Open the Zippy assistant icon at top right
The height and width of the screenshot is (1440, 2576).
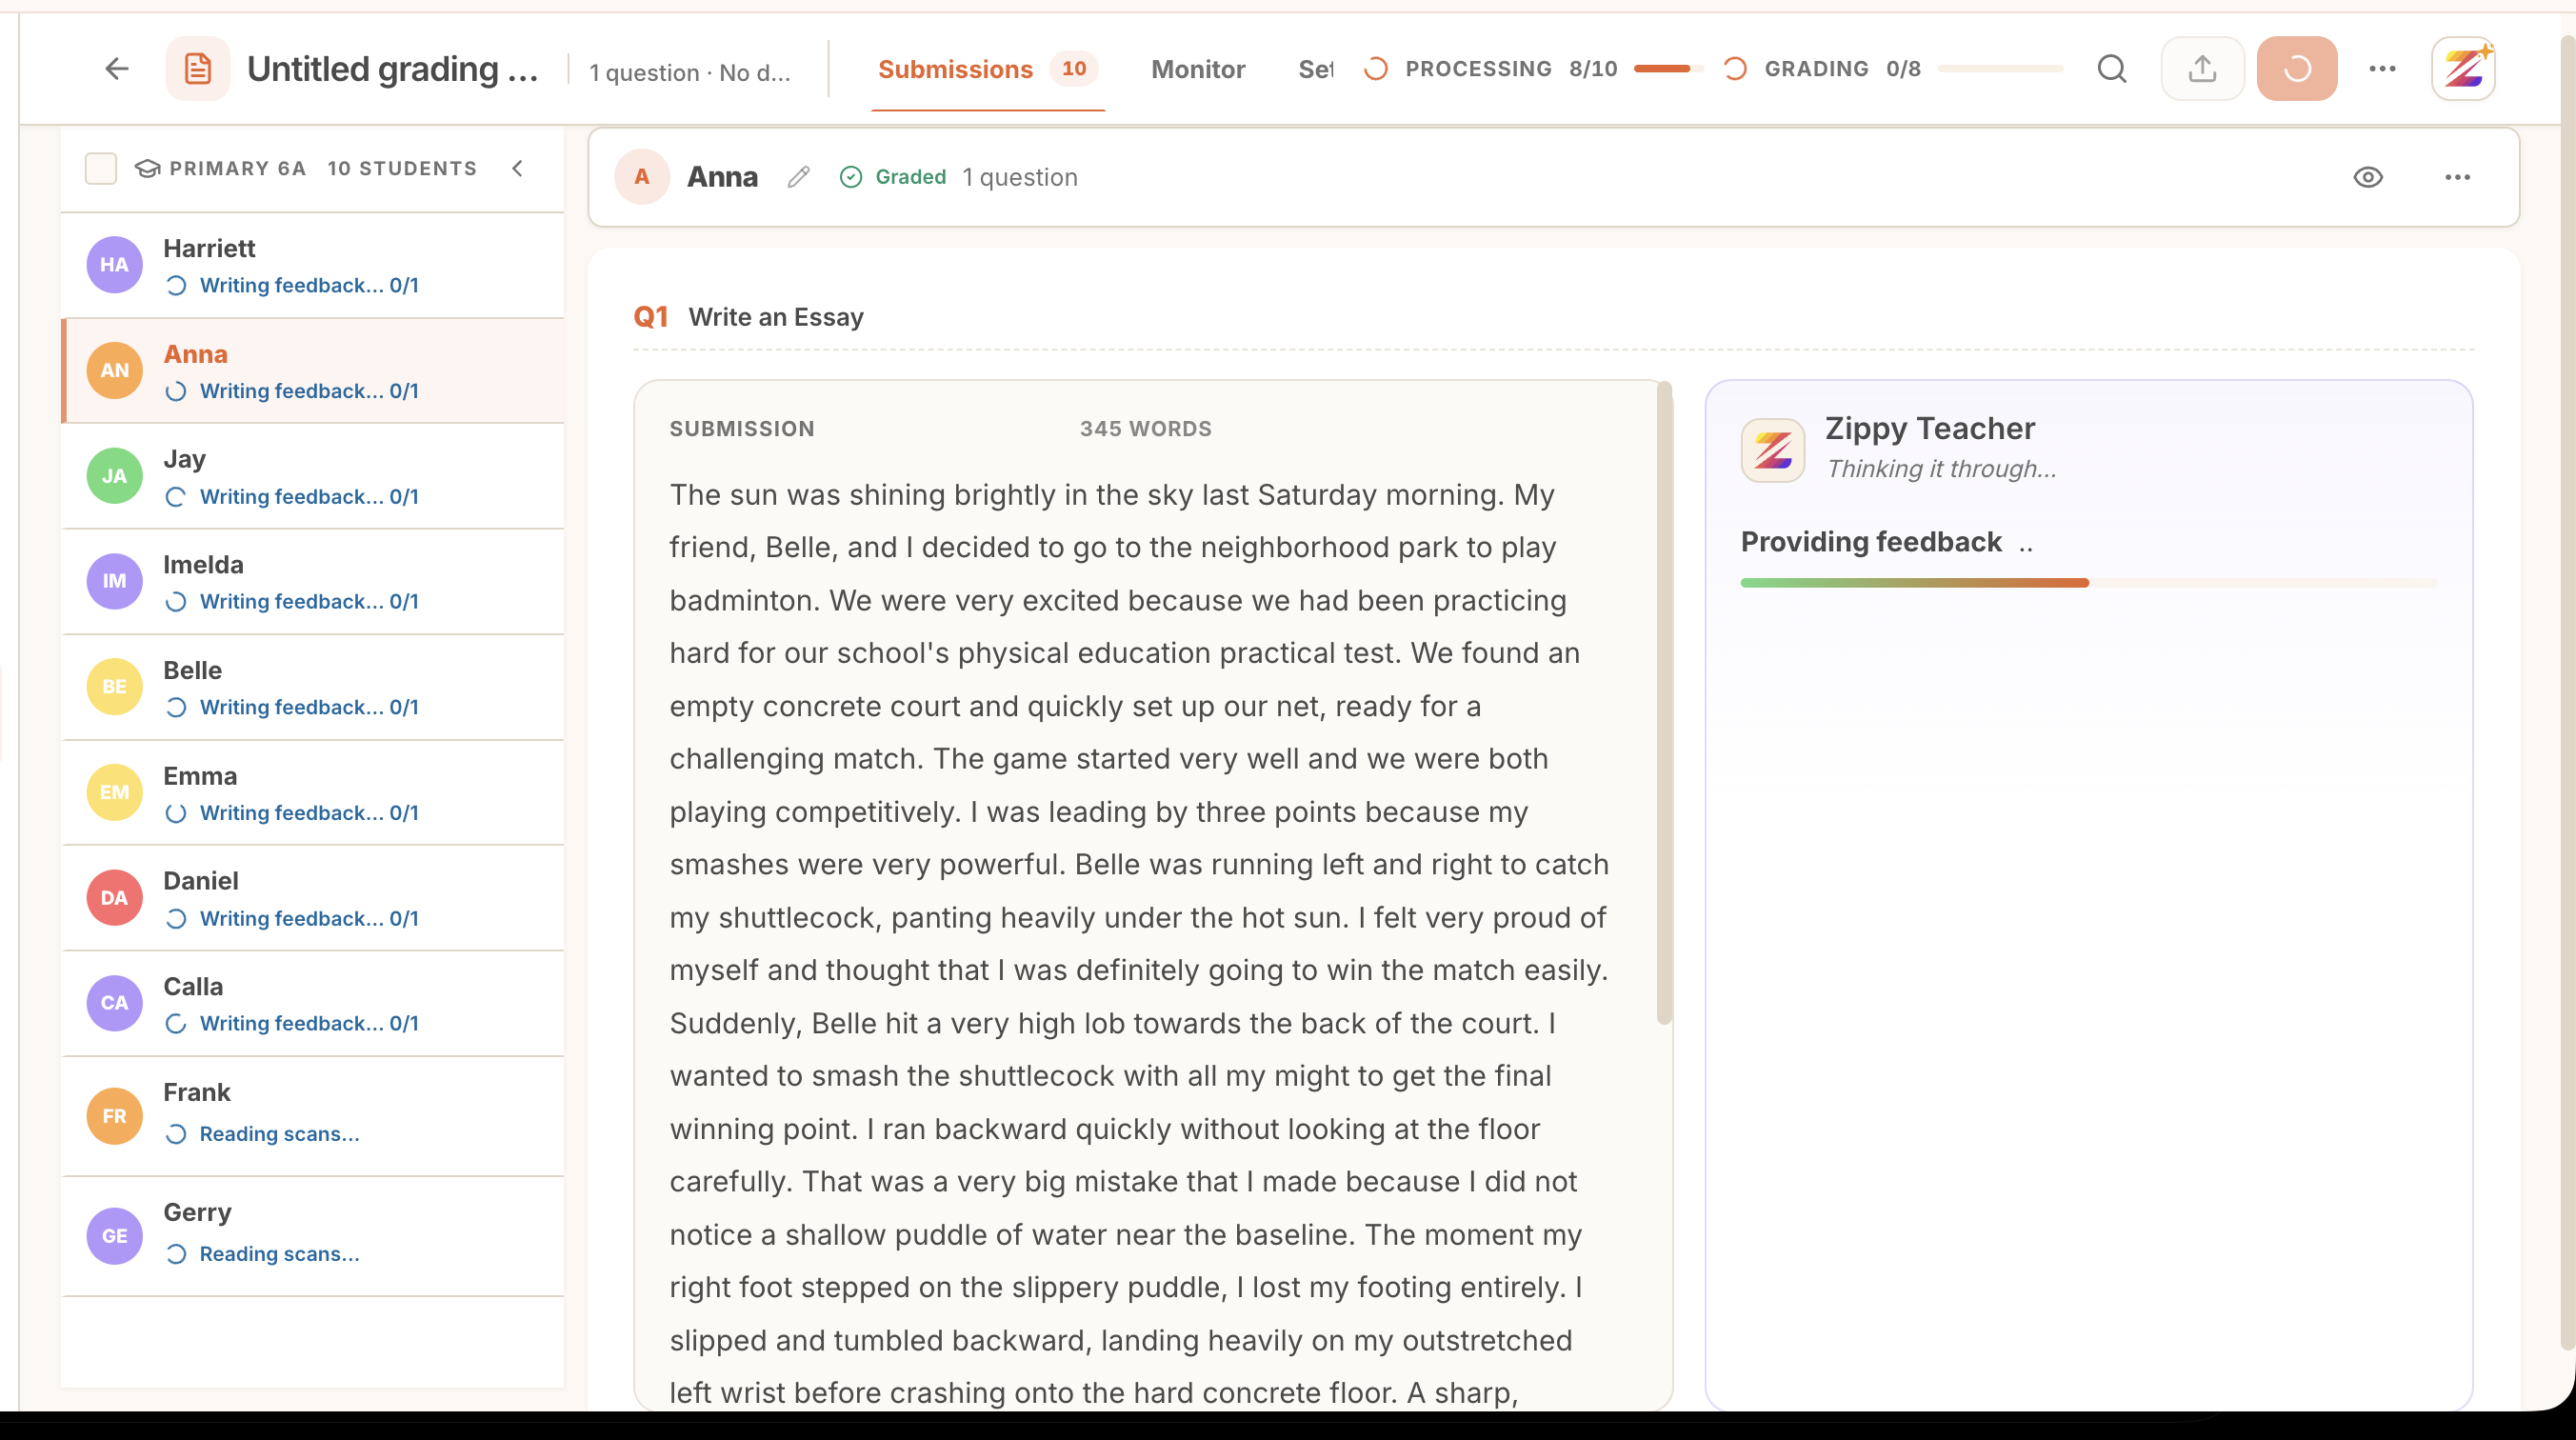[2464, 68]
